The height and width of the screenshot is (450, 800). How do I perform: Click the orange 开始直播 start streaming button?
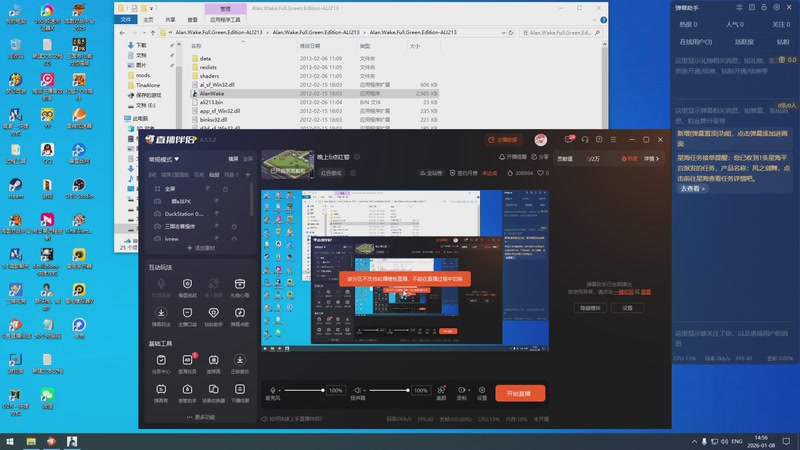click(520, 393)
